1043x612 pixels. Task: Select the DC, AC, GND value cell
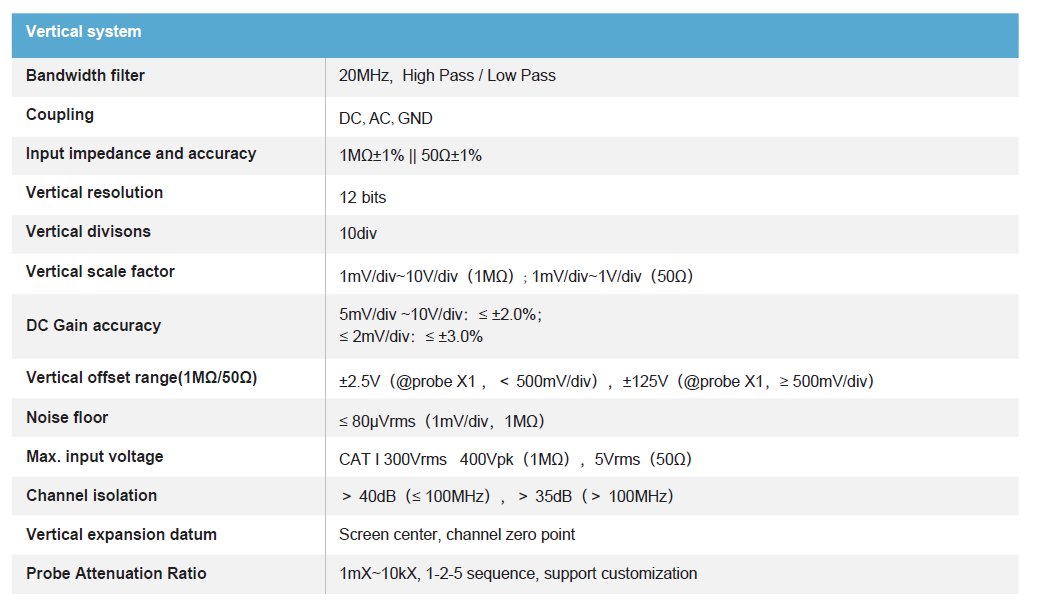[x=386, y=118]
